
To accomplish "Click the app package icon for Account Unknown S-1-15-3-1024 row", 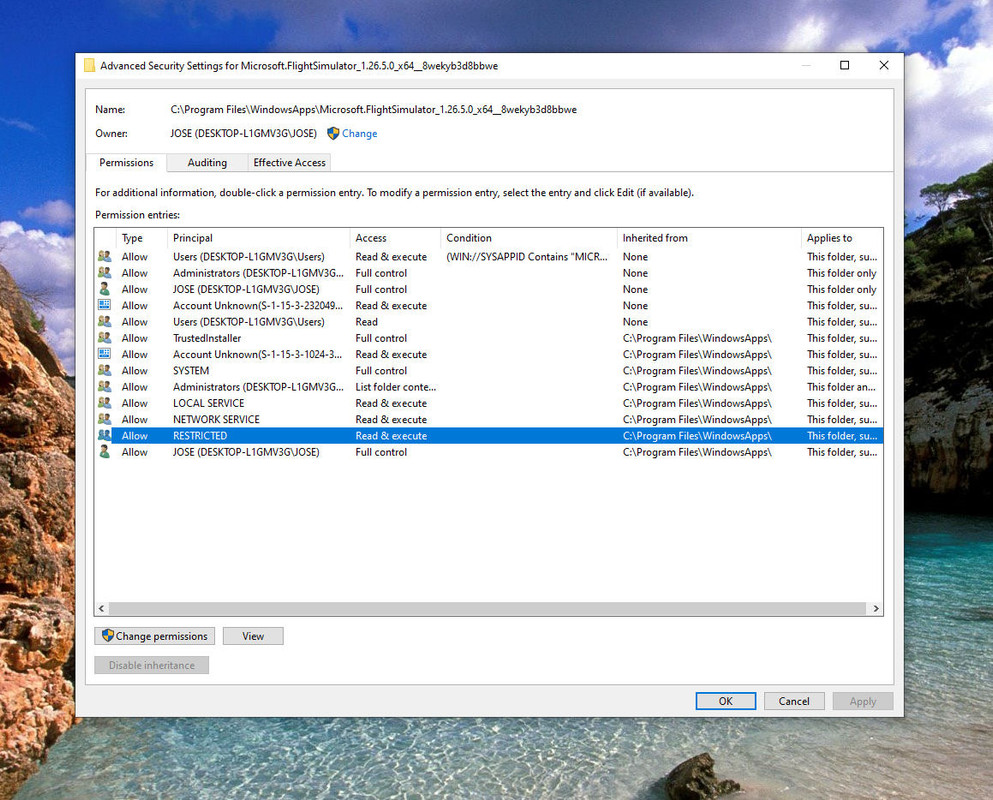I will [104, 353].
